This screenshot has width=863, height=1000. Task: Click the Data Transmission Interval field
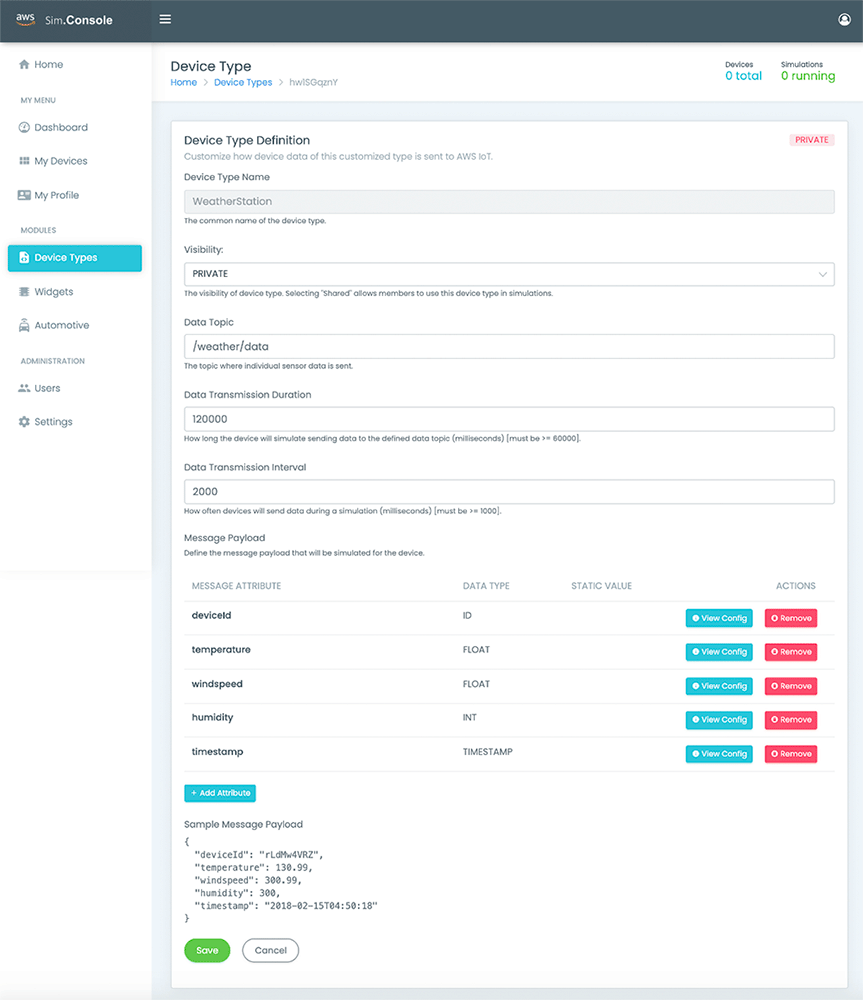click(x=509, y=492)
